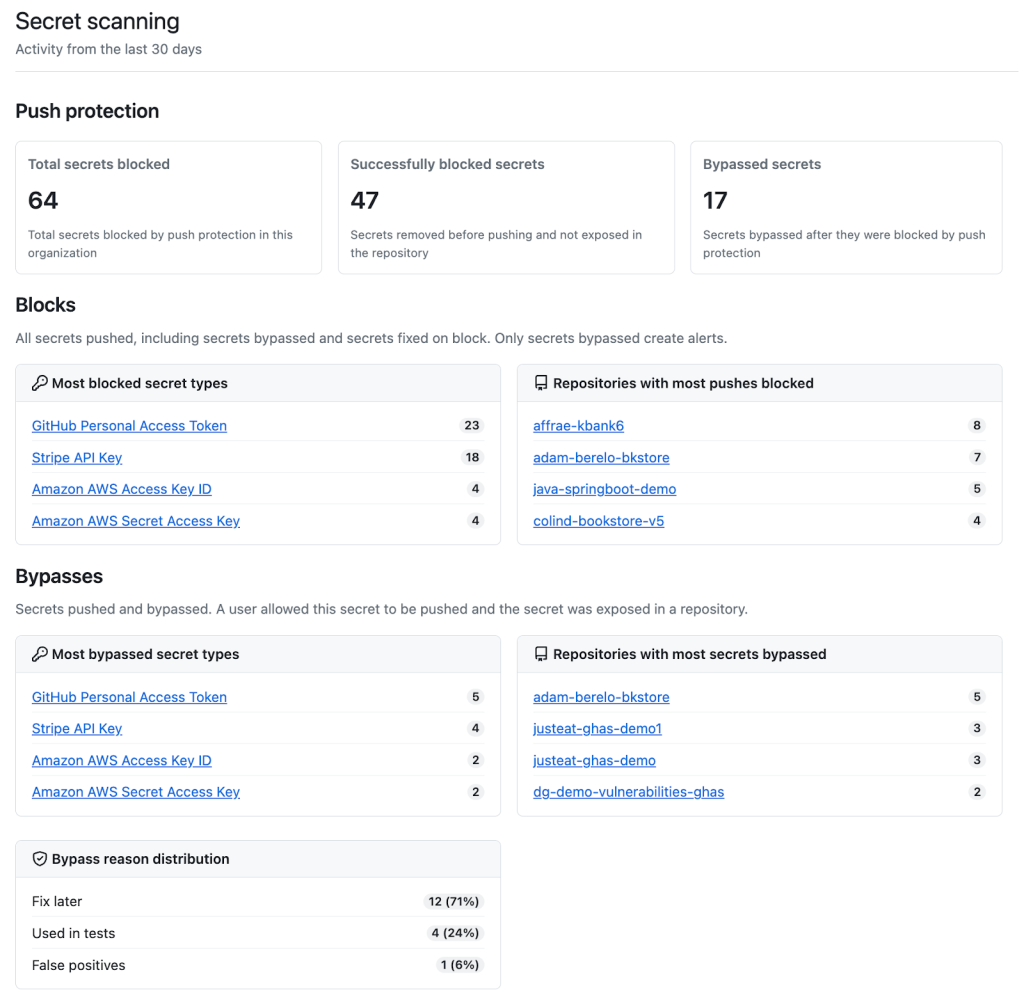The width and height of the screenshot is (1024, 1002).
Task: Open Amazon AWS Secret Access Key blocked link
Action: point(136,521)
